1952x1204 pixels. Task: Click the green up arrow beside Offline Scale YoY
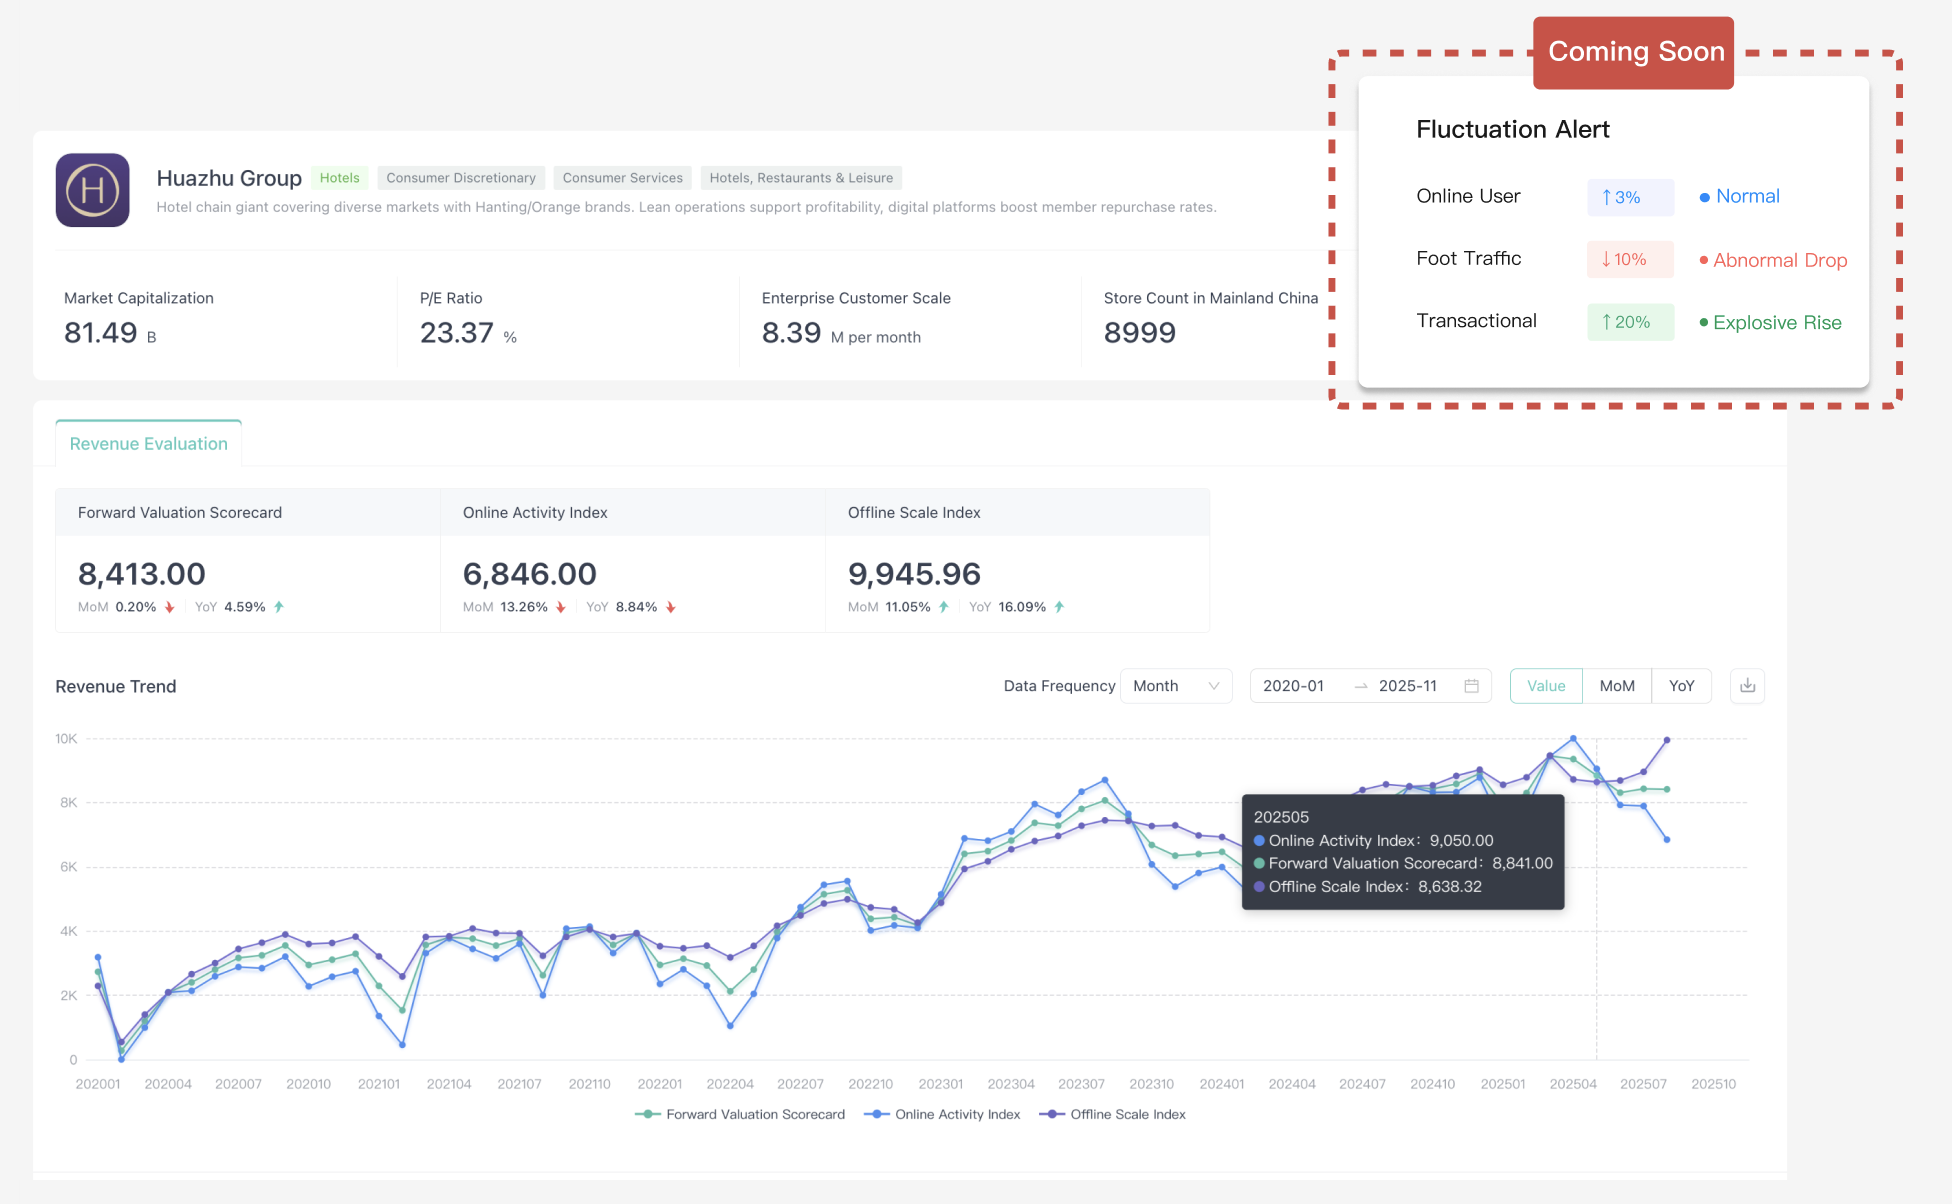1058,606
